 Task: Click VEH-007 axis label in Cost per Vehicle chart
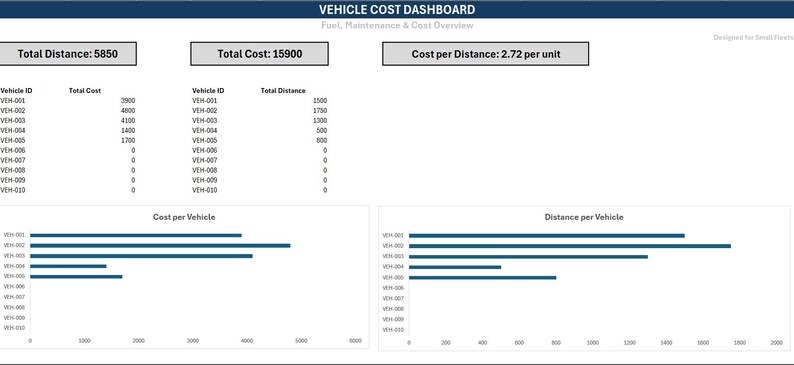(14, 297)
